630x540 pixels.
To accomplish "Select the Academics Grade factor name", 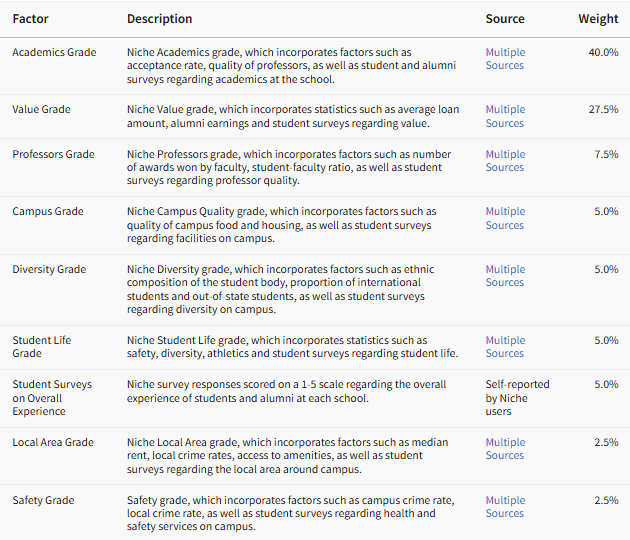I will [54, 52].
